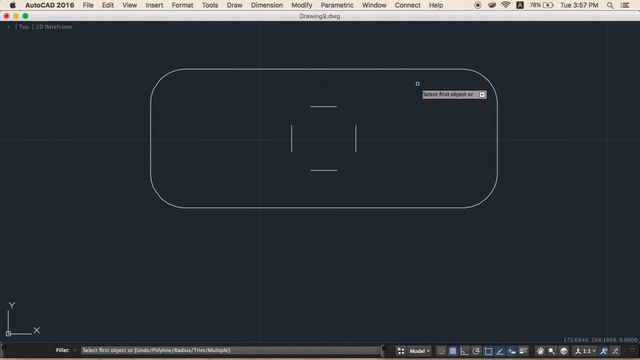Open the Draw menu

pos(234,5)
